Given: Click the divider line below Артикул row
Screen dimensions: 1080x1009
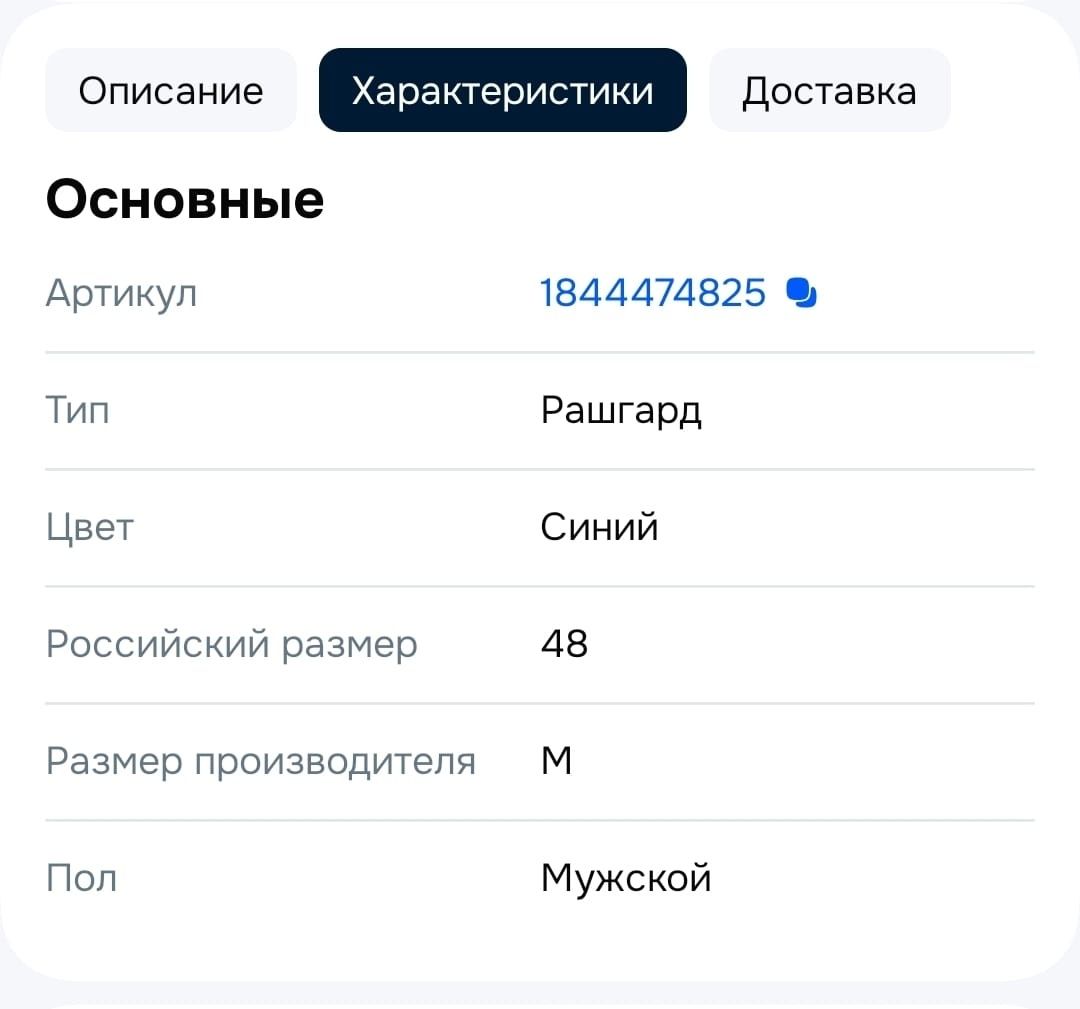Looking at the screenshot, I should click(x=540, y=353).
